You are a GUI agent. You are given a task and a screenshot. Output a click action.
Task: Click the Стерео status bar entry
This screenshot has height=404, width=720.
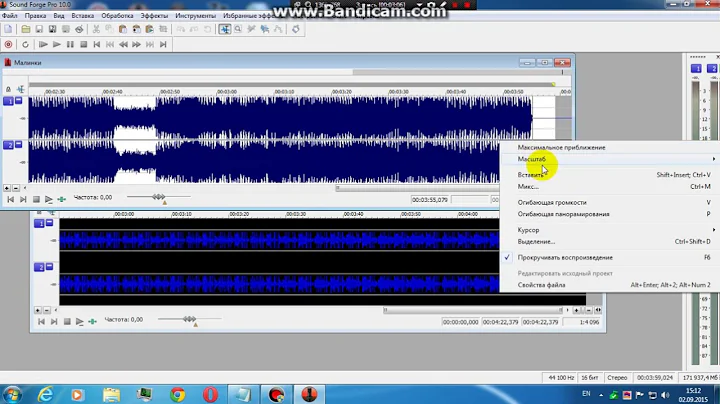617,377
